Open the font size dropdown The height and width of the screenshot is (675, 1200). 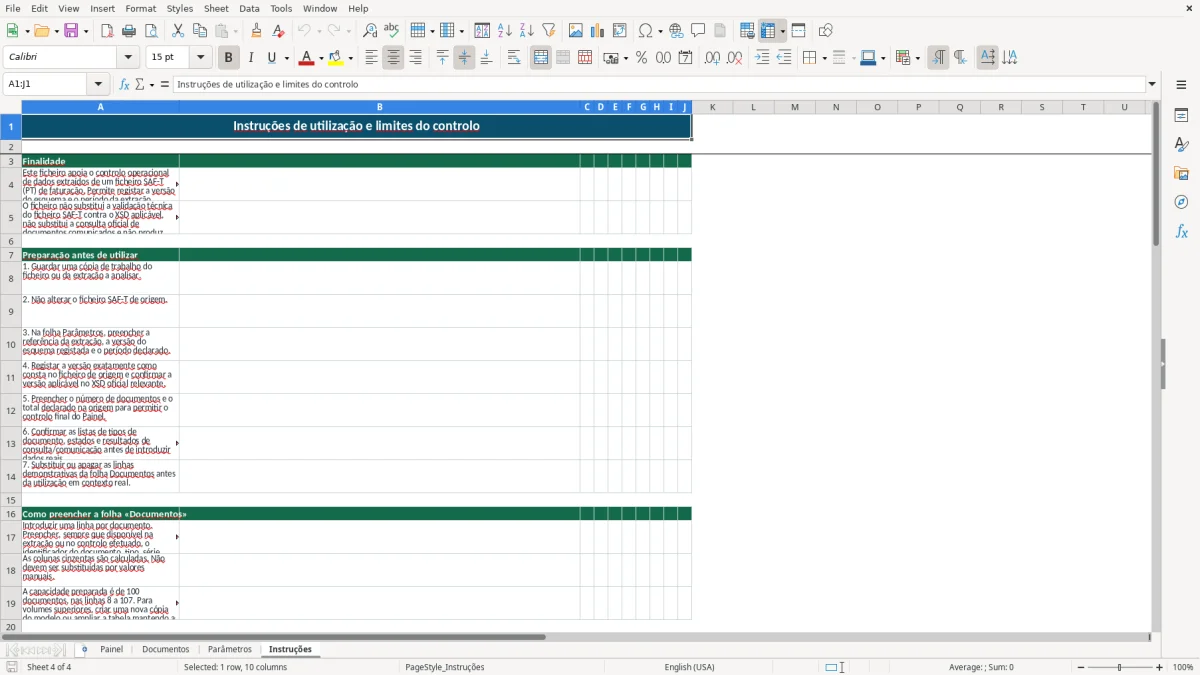(x=201, y=58)
